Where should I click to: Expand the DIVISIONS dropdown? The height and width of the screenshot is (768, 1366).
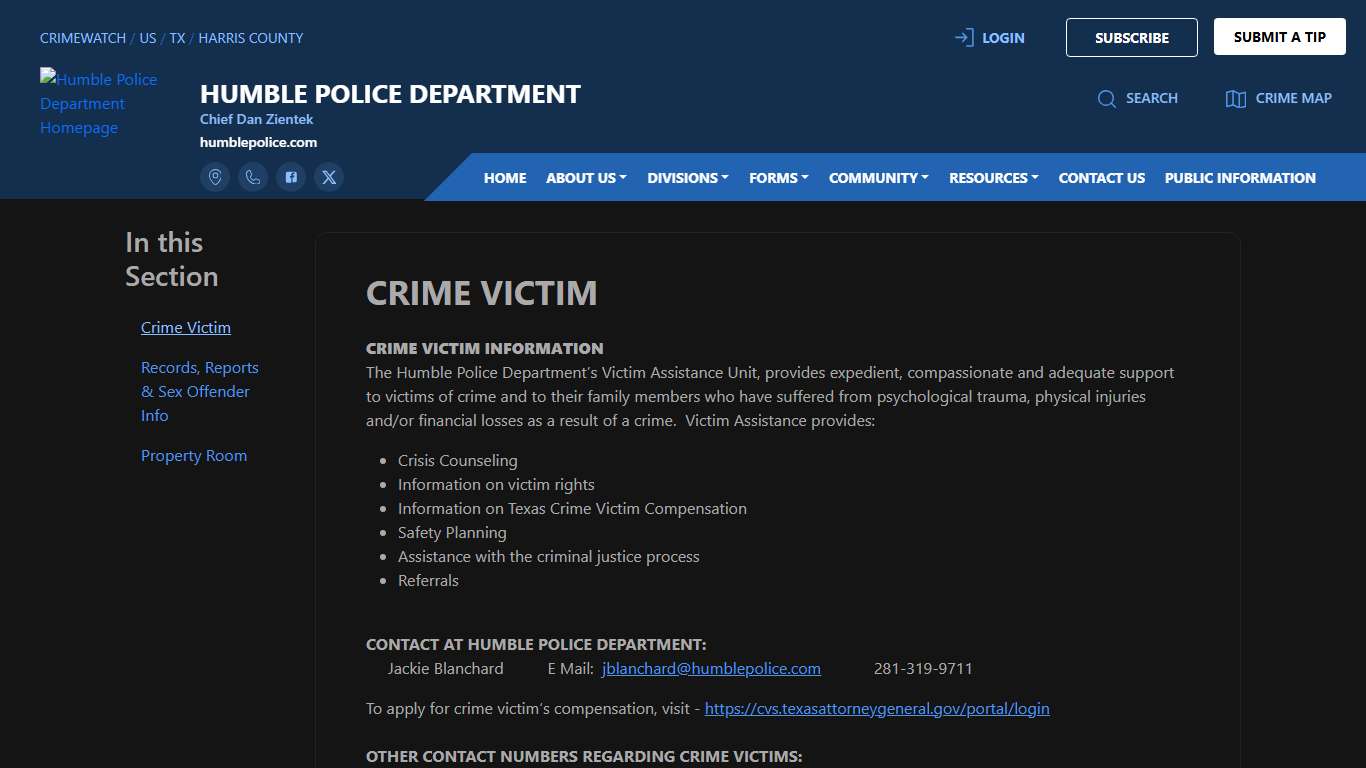(x=687, y=177)
